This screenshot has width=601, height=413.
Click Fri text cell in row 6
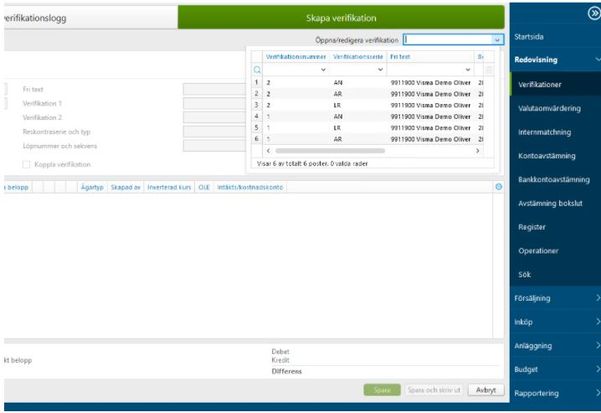tap(430, 139)
